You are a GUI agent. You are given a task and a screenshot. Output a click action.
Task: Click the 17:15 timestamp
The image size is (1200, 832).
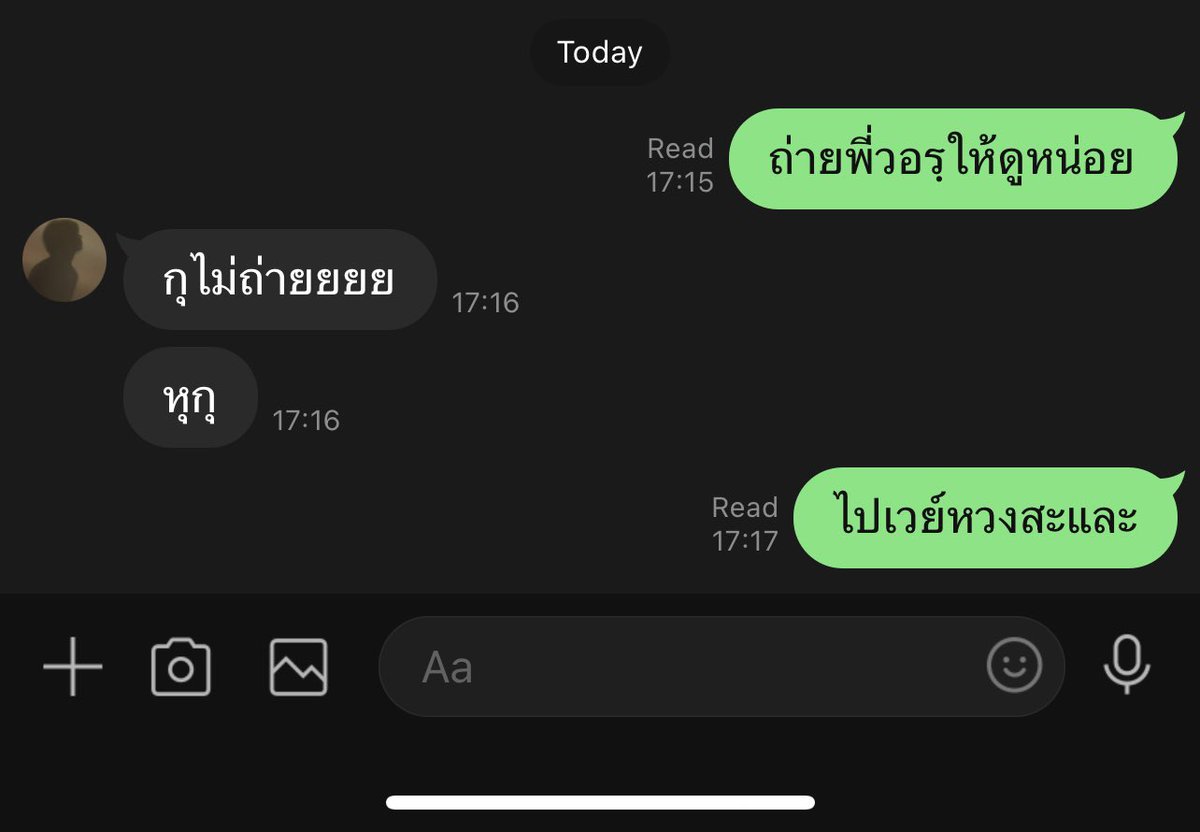(x=680, y=182)
